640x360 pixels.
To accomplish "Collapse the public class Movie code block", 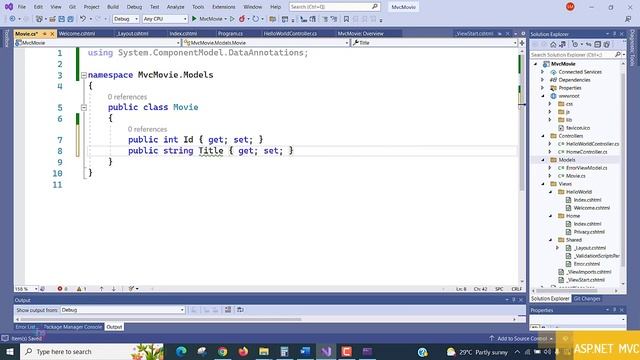I will pos(84,107).
